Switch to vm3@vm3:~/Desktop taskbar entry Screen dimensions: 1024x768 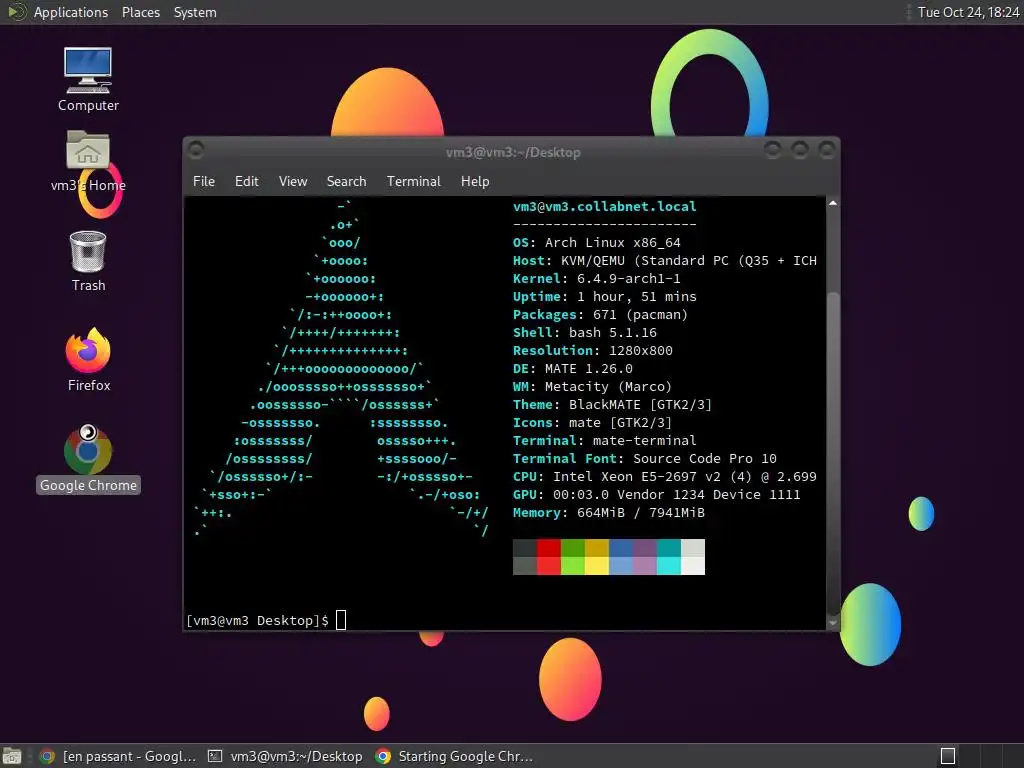click(285, 756)
